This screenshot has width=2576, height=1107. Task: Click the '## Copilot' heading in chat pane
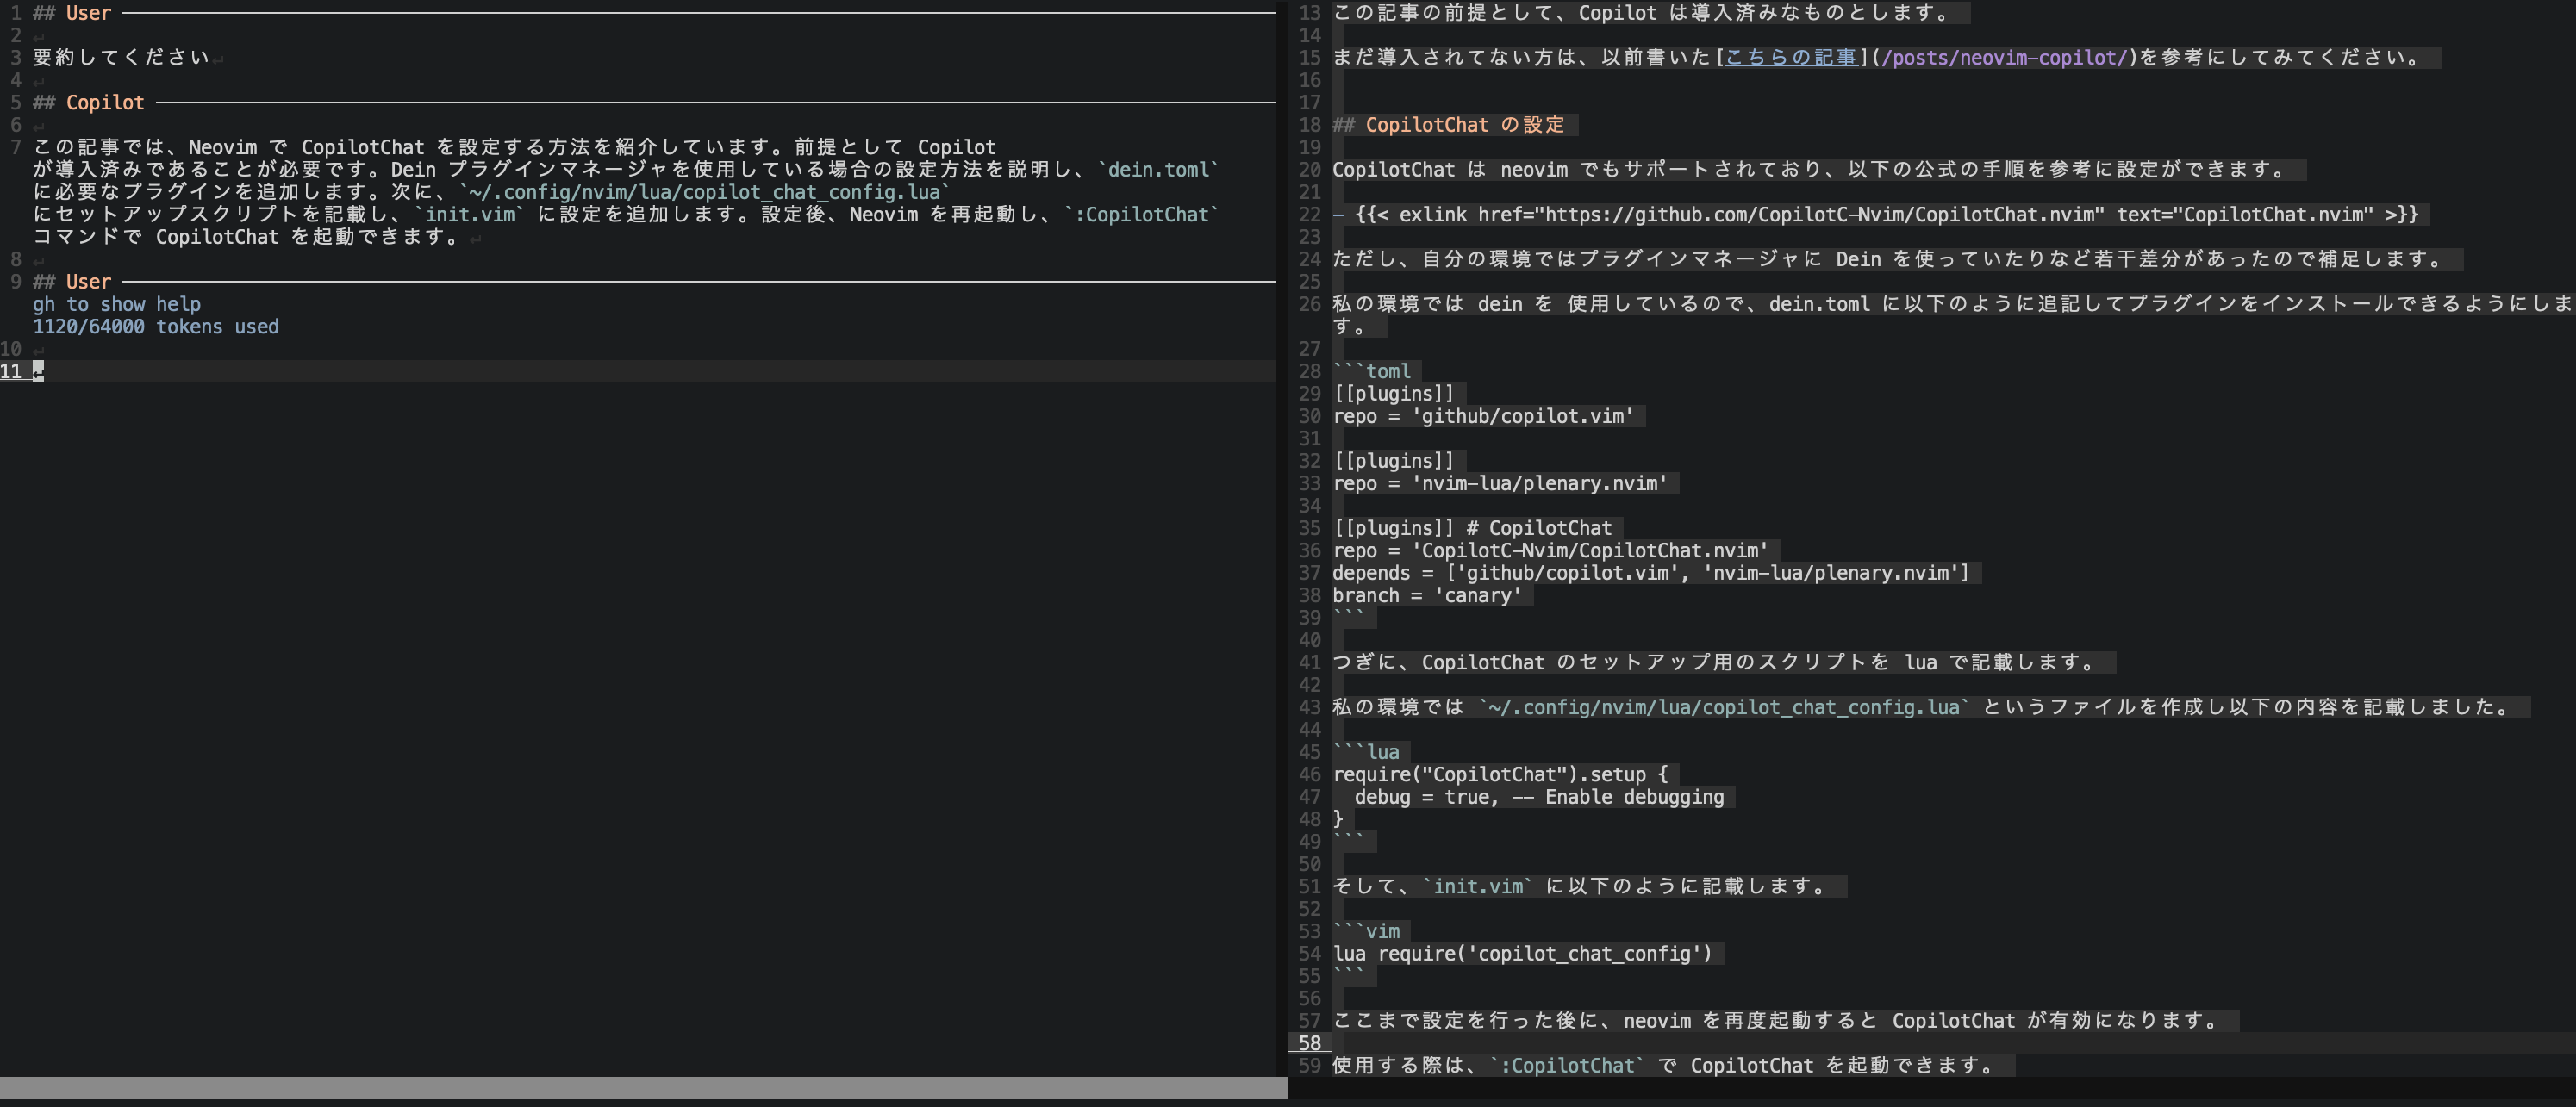[88, 102]
